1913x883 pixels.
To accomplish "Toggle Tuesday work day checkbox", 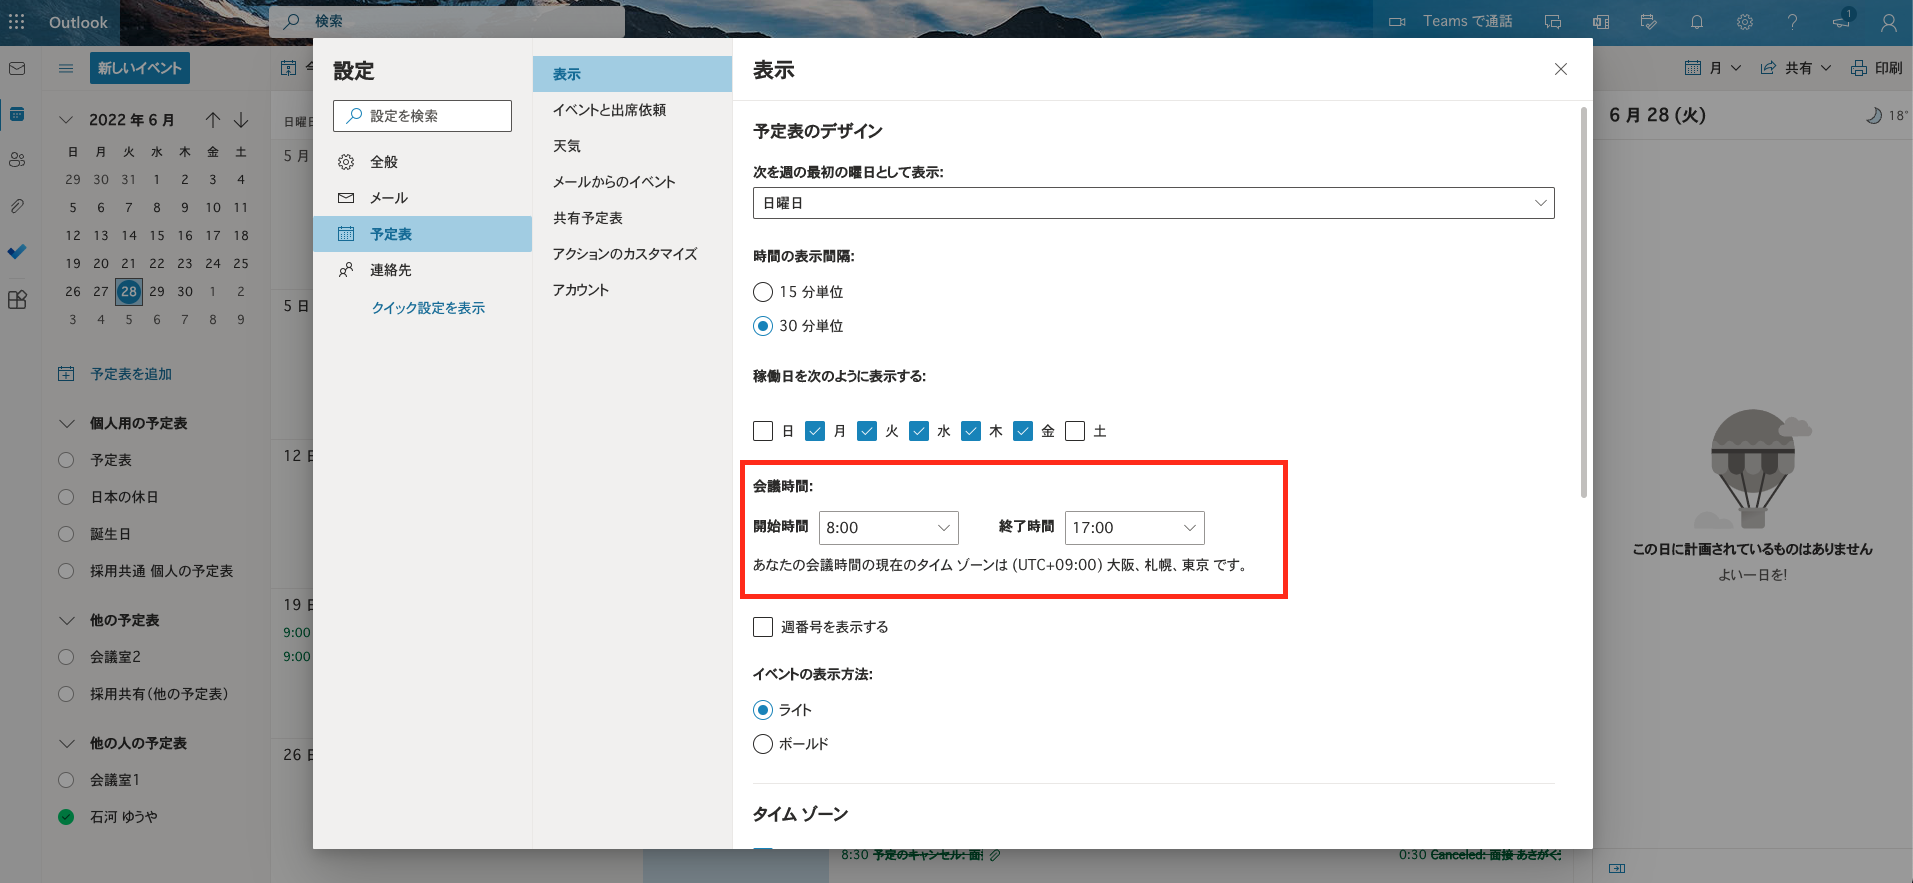I will [x=867, y=431].
